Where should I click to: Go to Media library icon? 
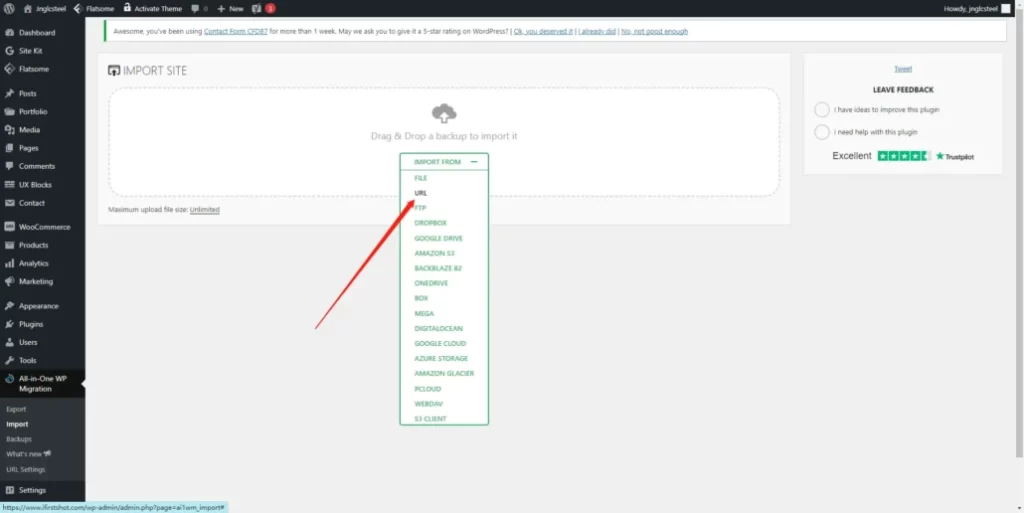[x=9, y=130]
